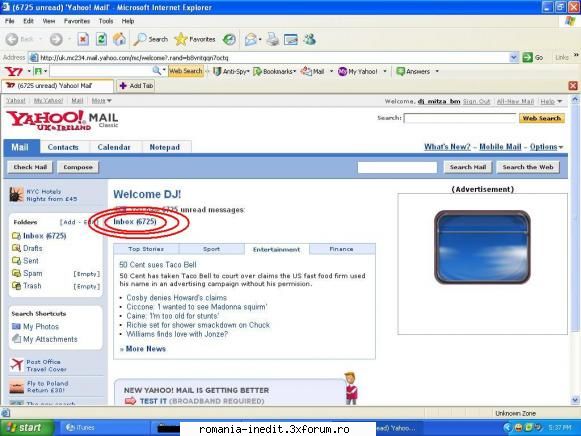
Task: Click the Refresh page icon
Action: (x=101, y=39)
